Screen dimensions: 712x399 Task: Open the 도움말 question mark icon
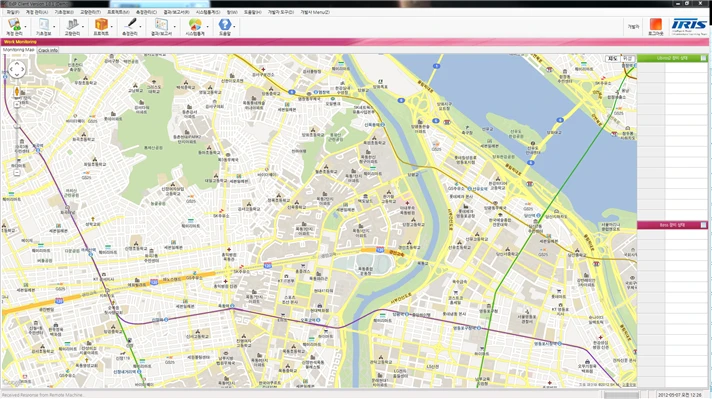tap(225, 27)
